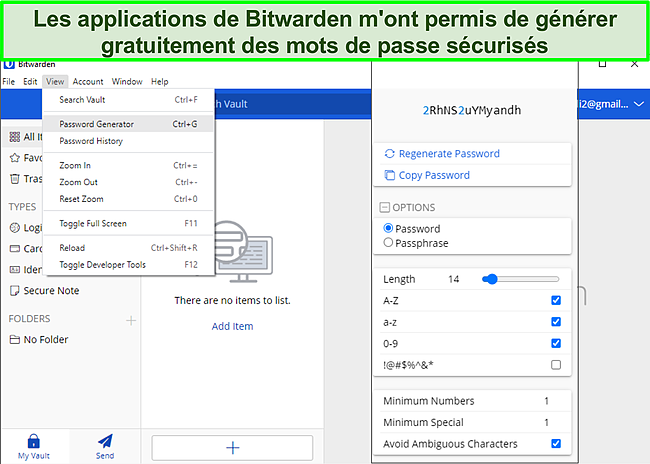This screenshot has width=650, height=464.
Task: Uncheck the a-z lowercase checkbox
Action: point(556,322)
